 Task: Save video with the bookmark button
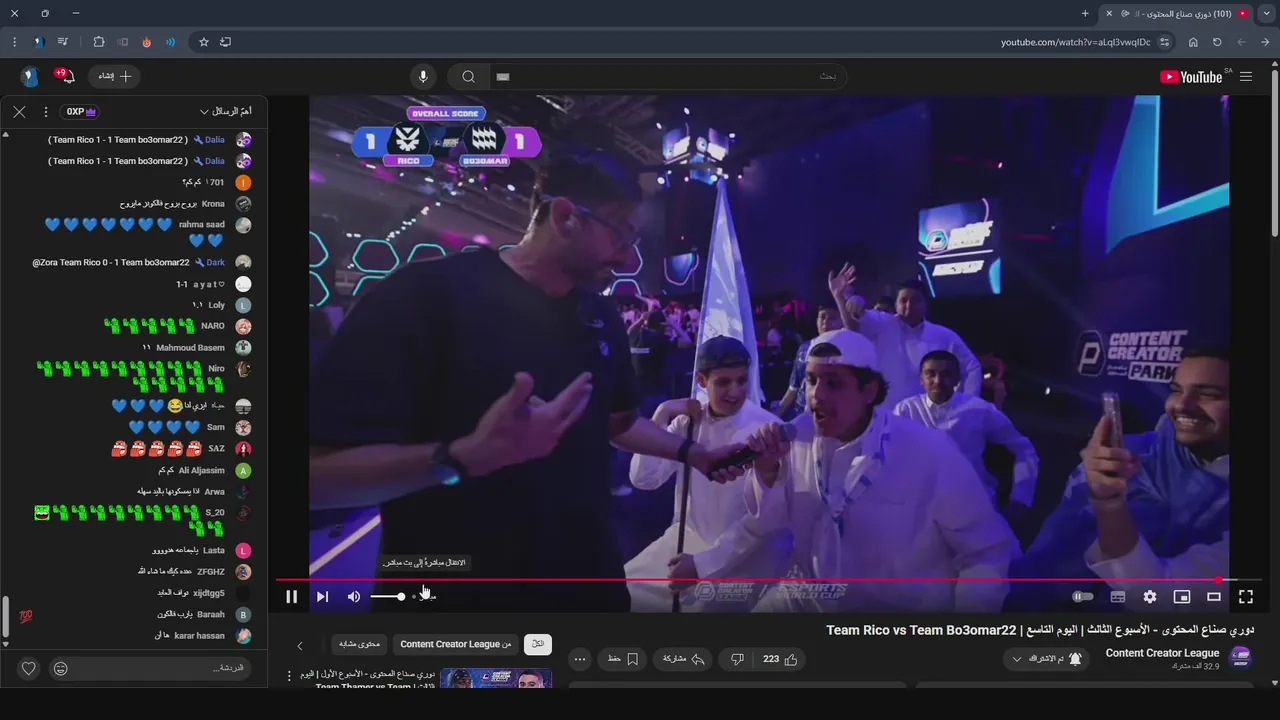click(x=622, y=659)
